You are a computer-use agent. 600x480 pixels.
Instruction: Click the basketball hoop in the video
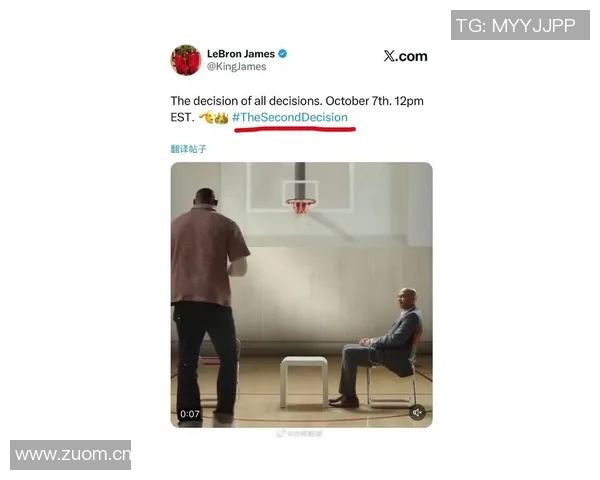point(301,206)
